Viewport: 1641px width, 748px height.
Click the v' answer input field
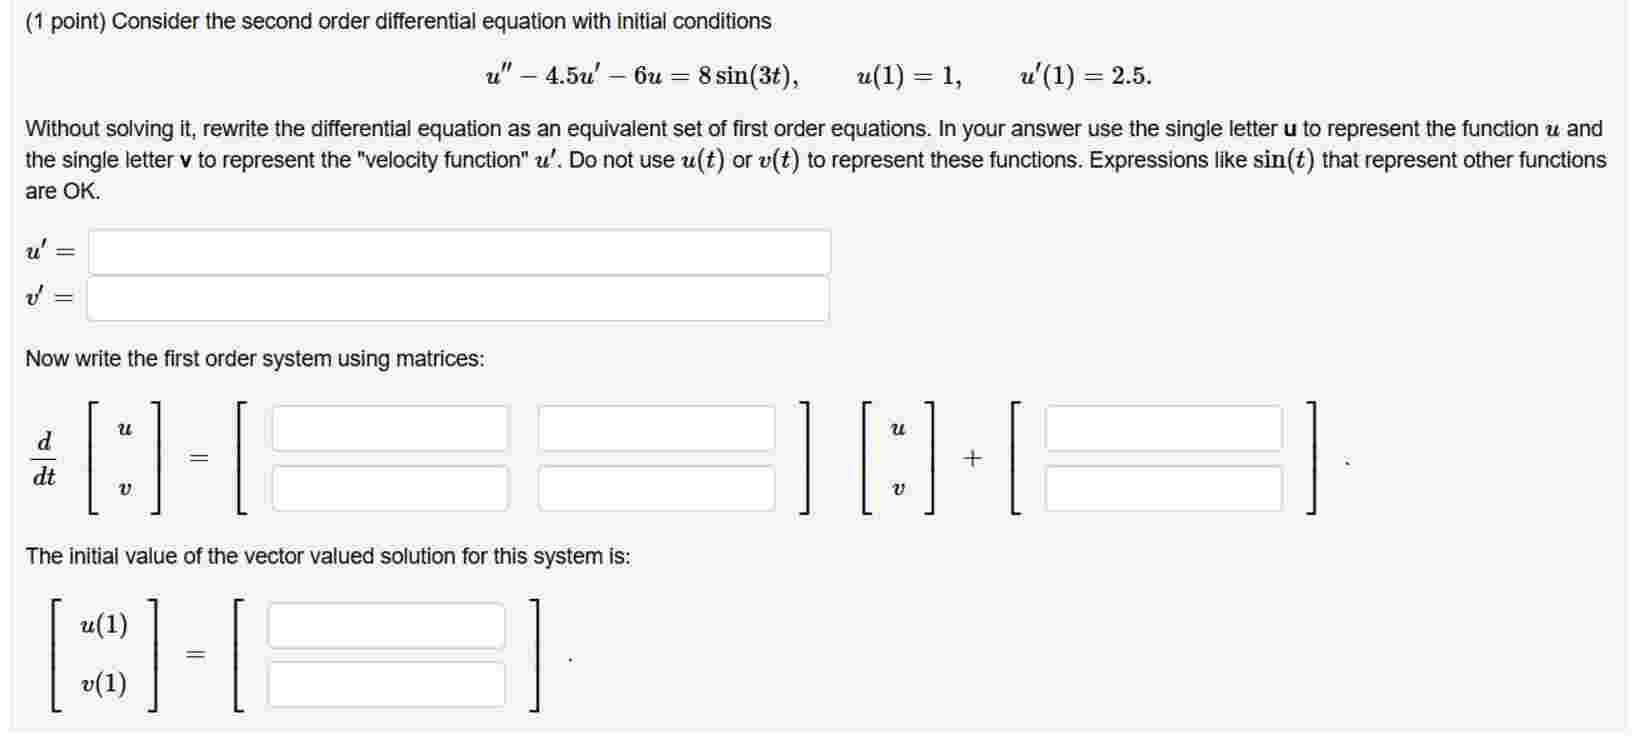(458, 299)
